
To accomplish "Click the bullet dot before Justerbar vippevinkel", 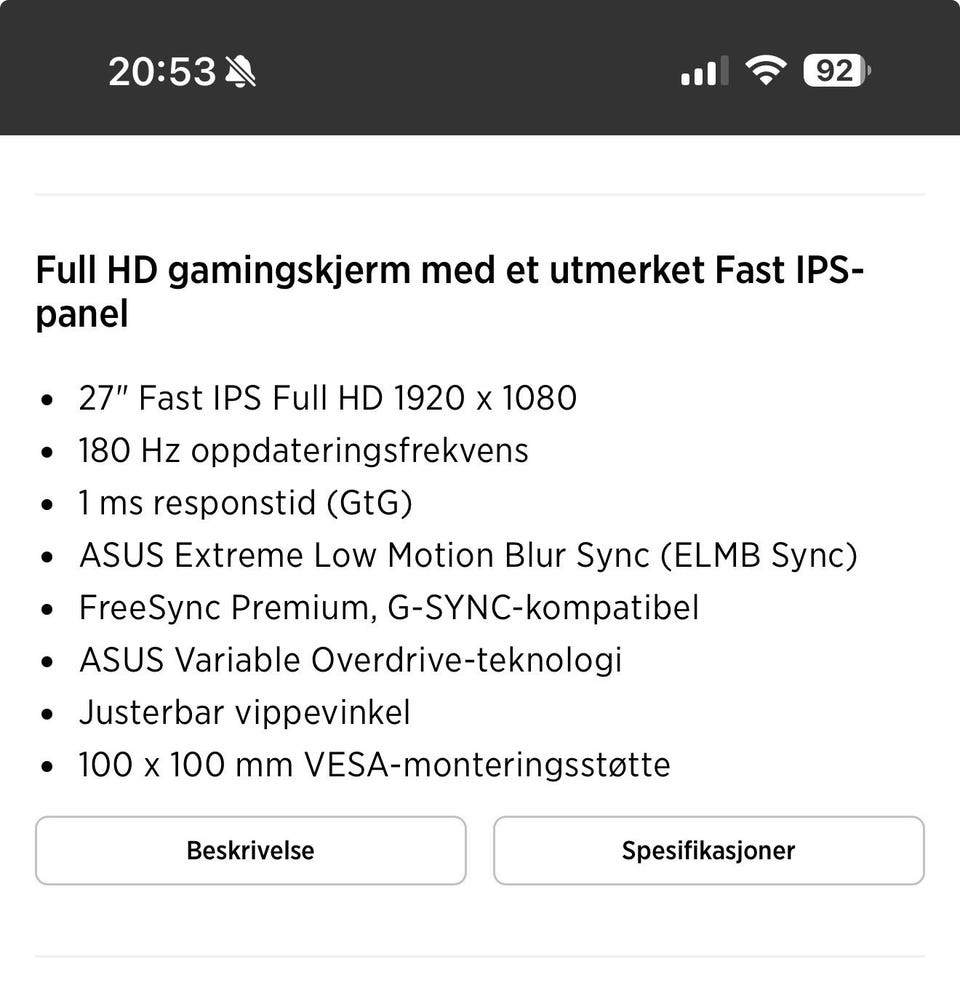I will click(47, 715).
